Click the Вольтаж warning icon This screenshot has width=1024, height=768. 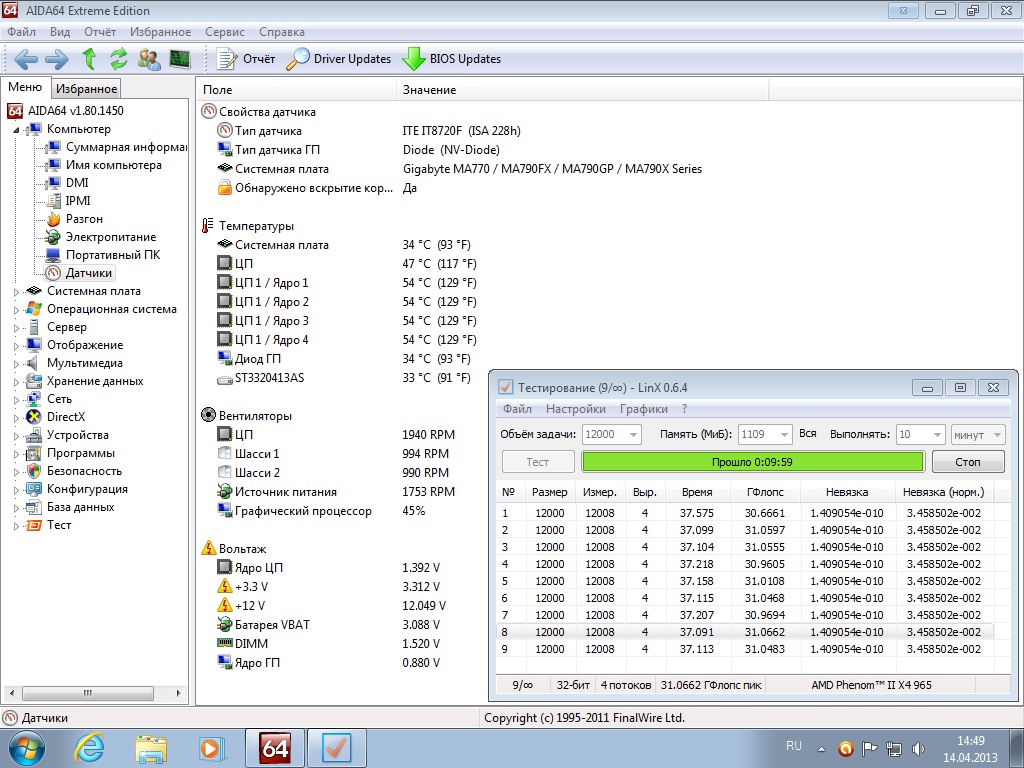(208, 548)
